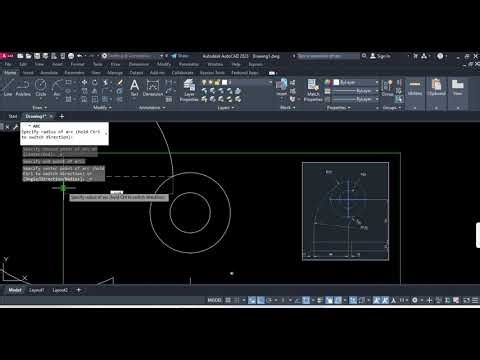Screen dimensions: 480x360
Task: Select the Move tool in Modify panel
Action: click(x=84, y=82)
